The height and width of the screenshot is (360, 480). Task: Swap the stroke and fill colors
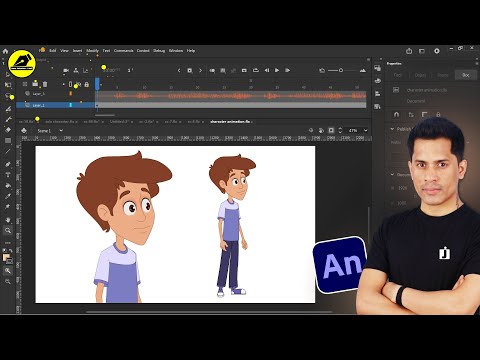(11, 251)
